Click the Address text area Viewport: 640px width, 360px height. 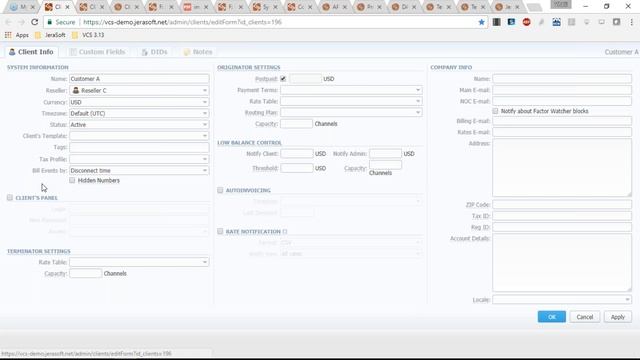point(562,168)
